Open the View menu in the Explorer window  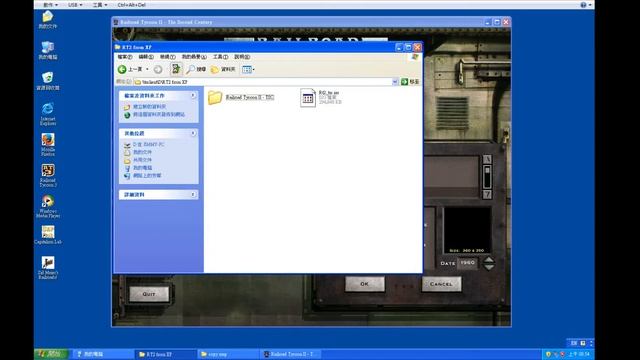[167, 57]
